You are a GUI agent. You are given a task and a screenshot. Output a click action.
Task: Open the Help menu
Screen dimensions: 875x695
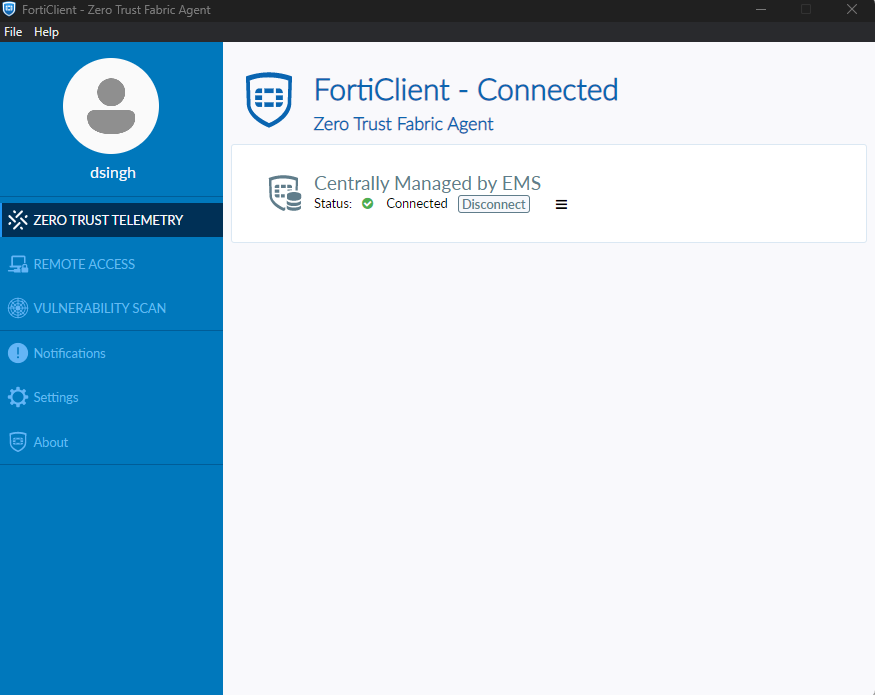pos(46,32)
